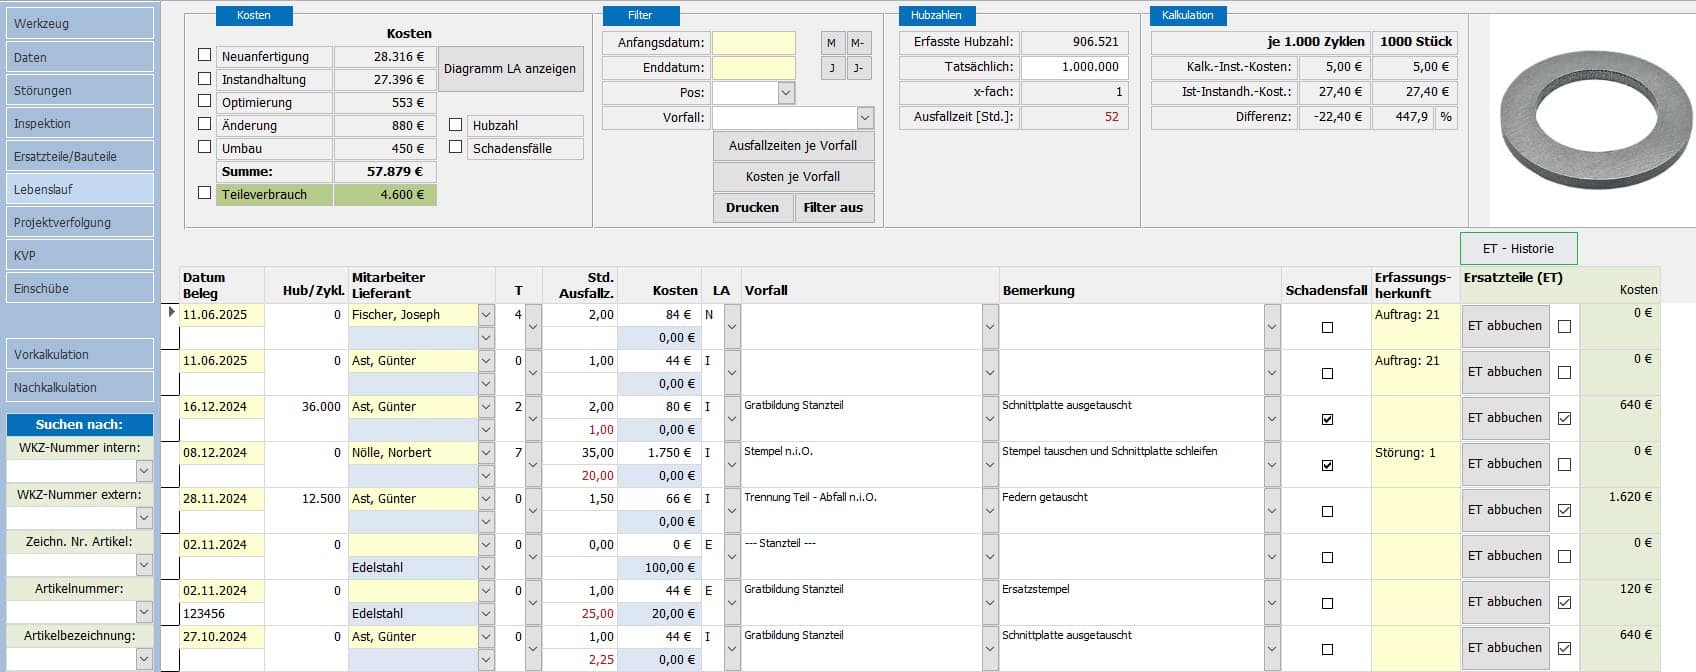The height and width of the screenshot is (672, 1696).
Task: Click the M- month back button
Action: coord(857,43)
